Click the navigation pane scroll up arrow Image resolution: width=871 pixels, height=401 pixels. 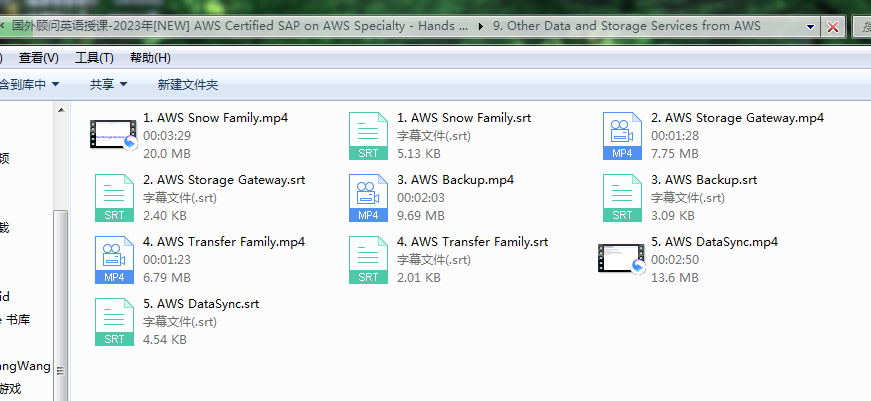[61, 110]
